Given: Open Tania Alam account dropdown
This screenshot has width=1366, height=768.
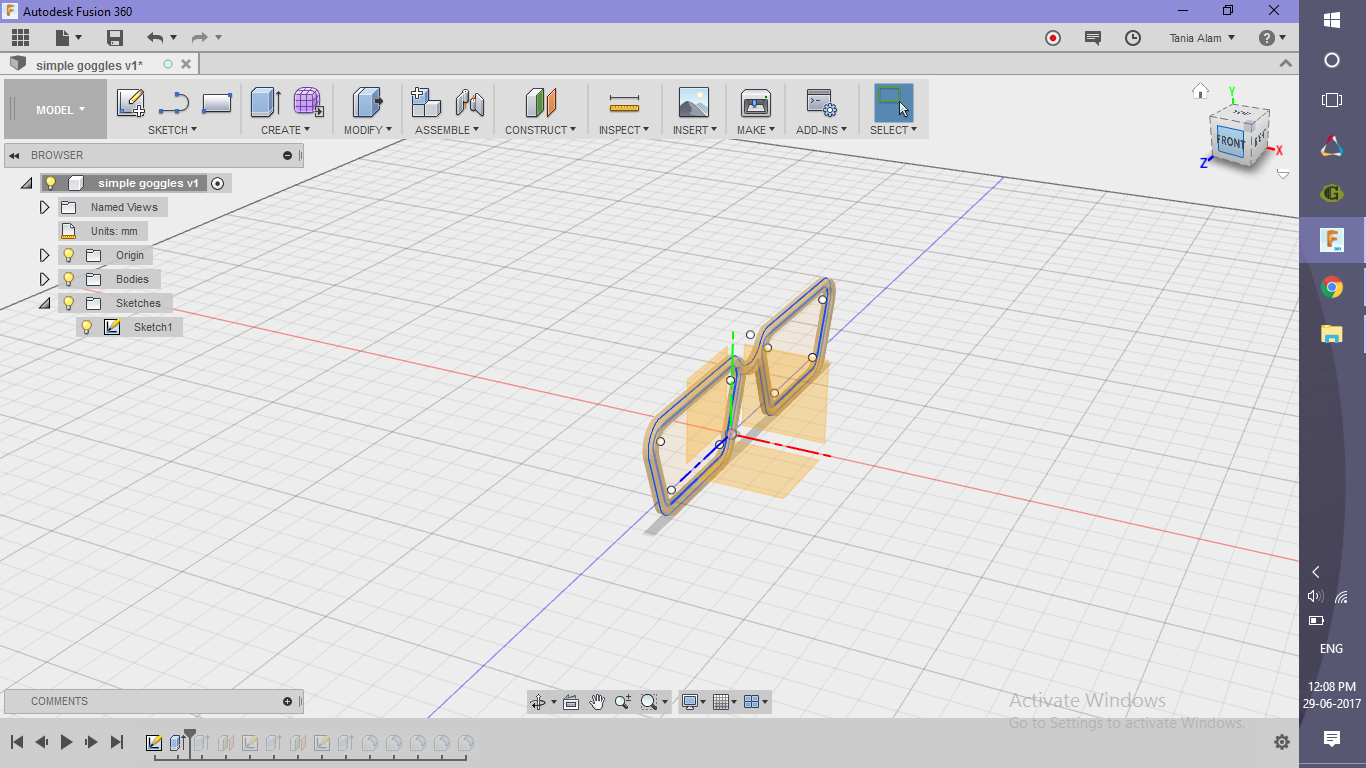Looking at the screenshot, I should 1202,38.
